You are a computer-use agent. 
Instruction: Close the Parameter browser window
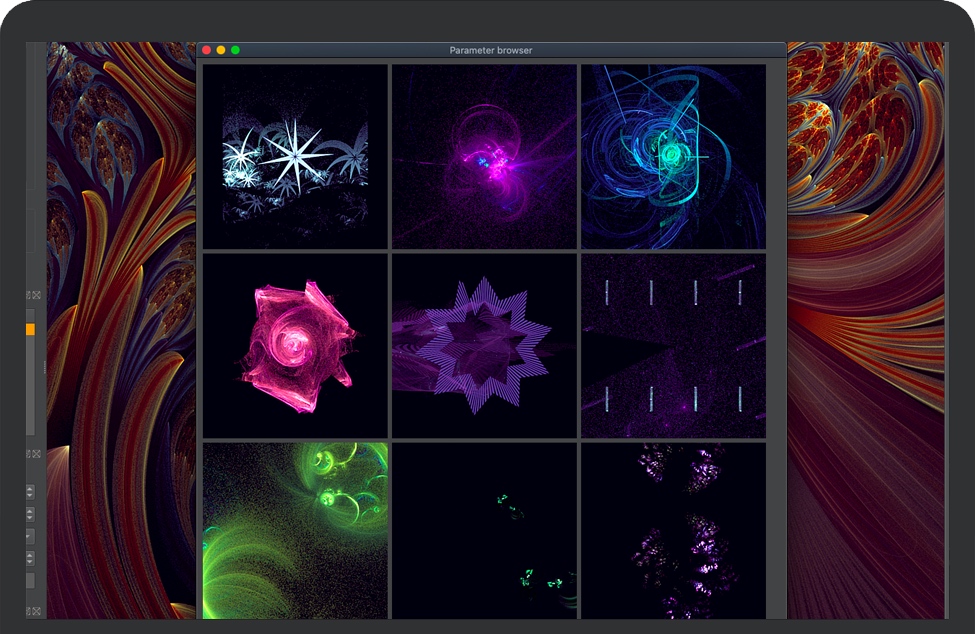207,50
